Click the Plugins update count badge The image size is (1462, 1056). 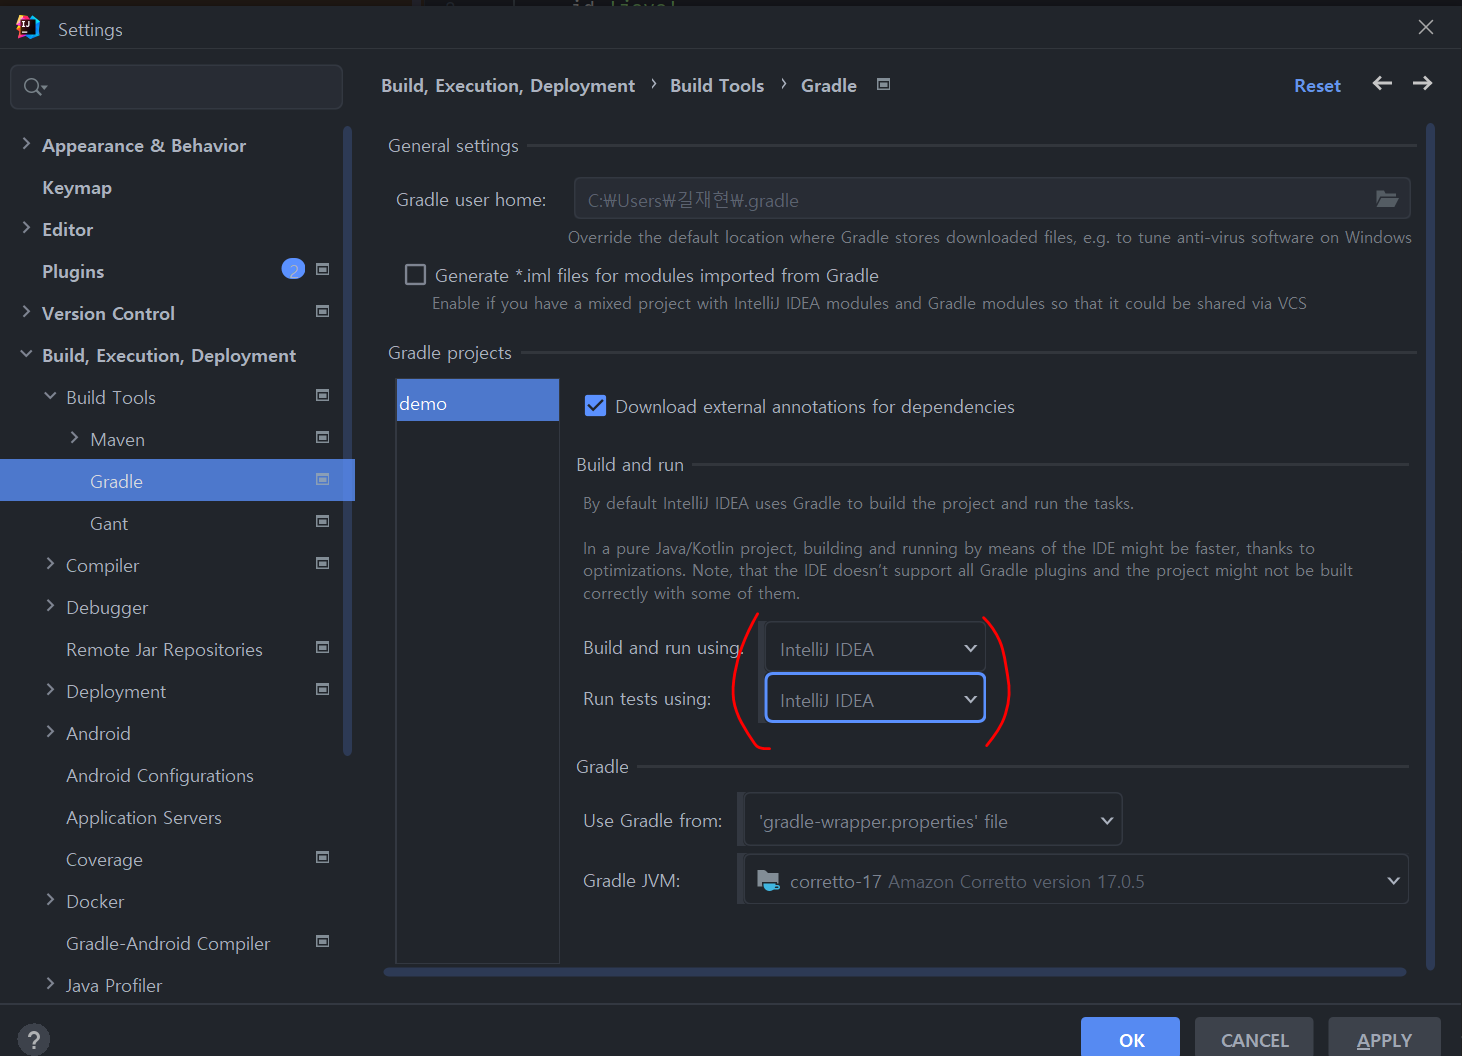(x=293, y=269)
